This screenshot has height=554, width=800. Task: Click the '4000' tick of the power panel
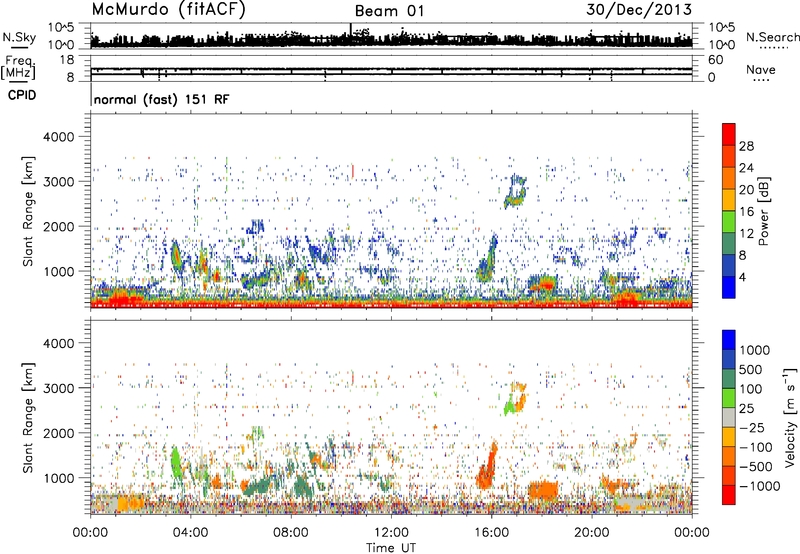59,137
